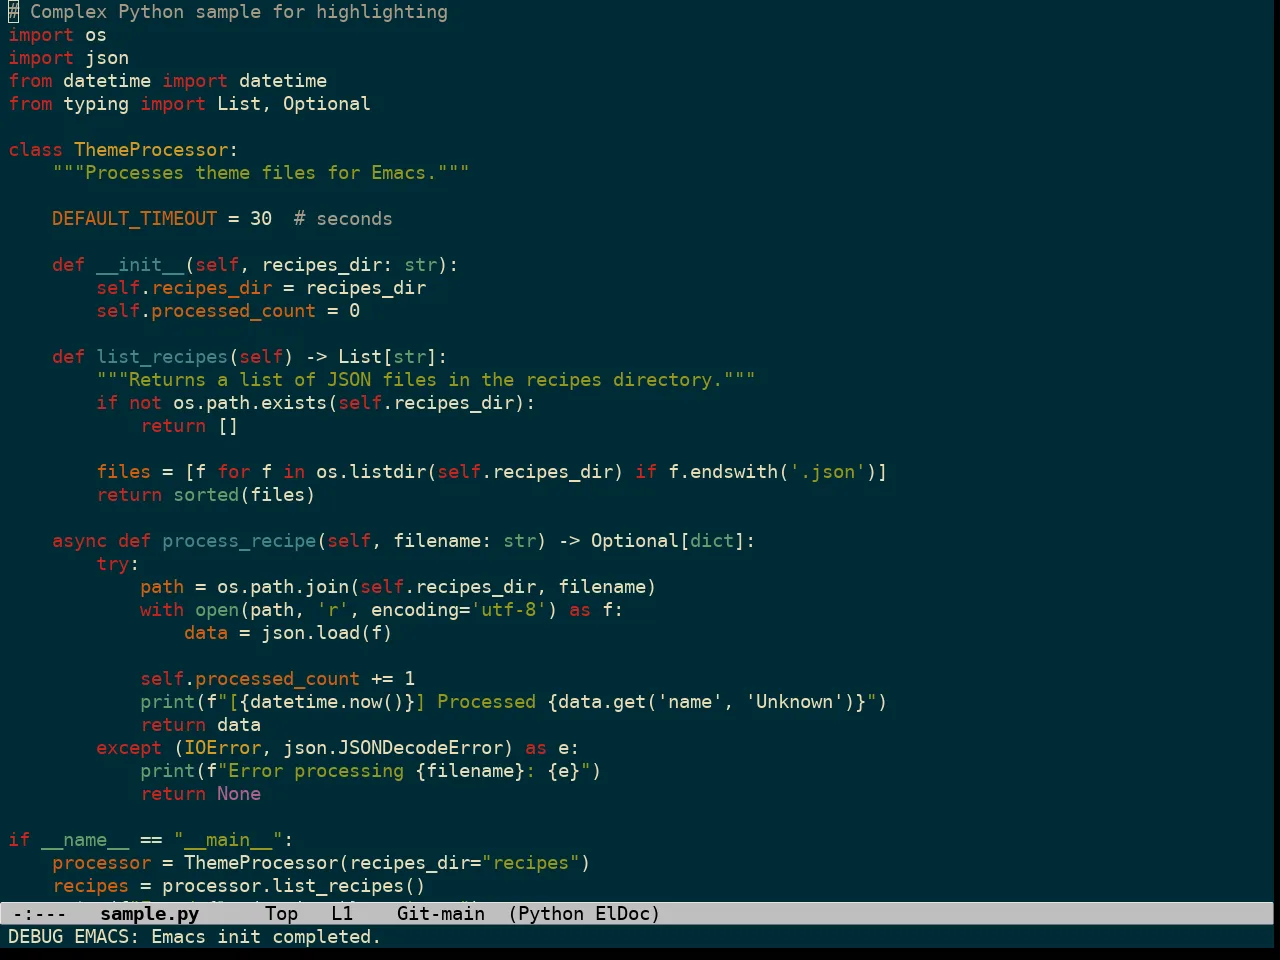Click the 'utf-8' encoding string

pos(509,610)
